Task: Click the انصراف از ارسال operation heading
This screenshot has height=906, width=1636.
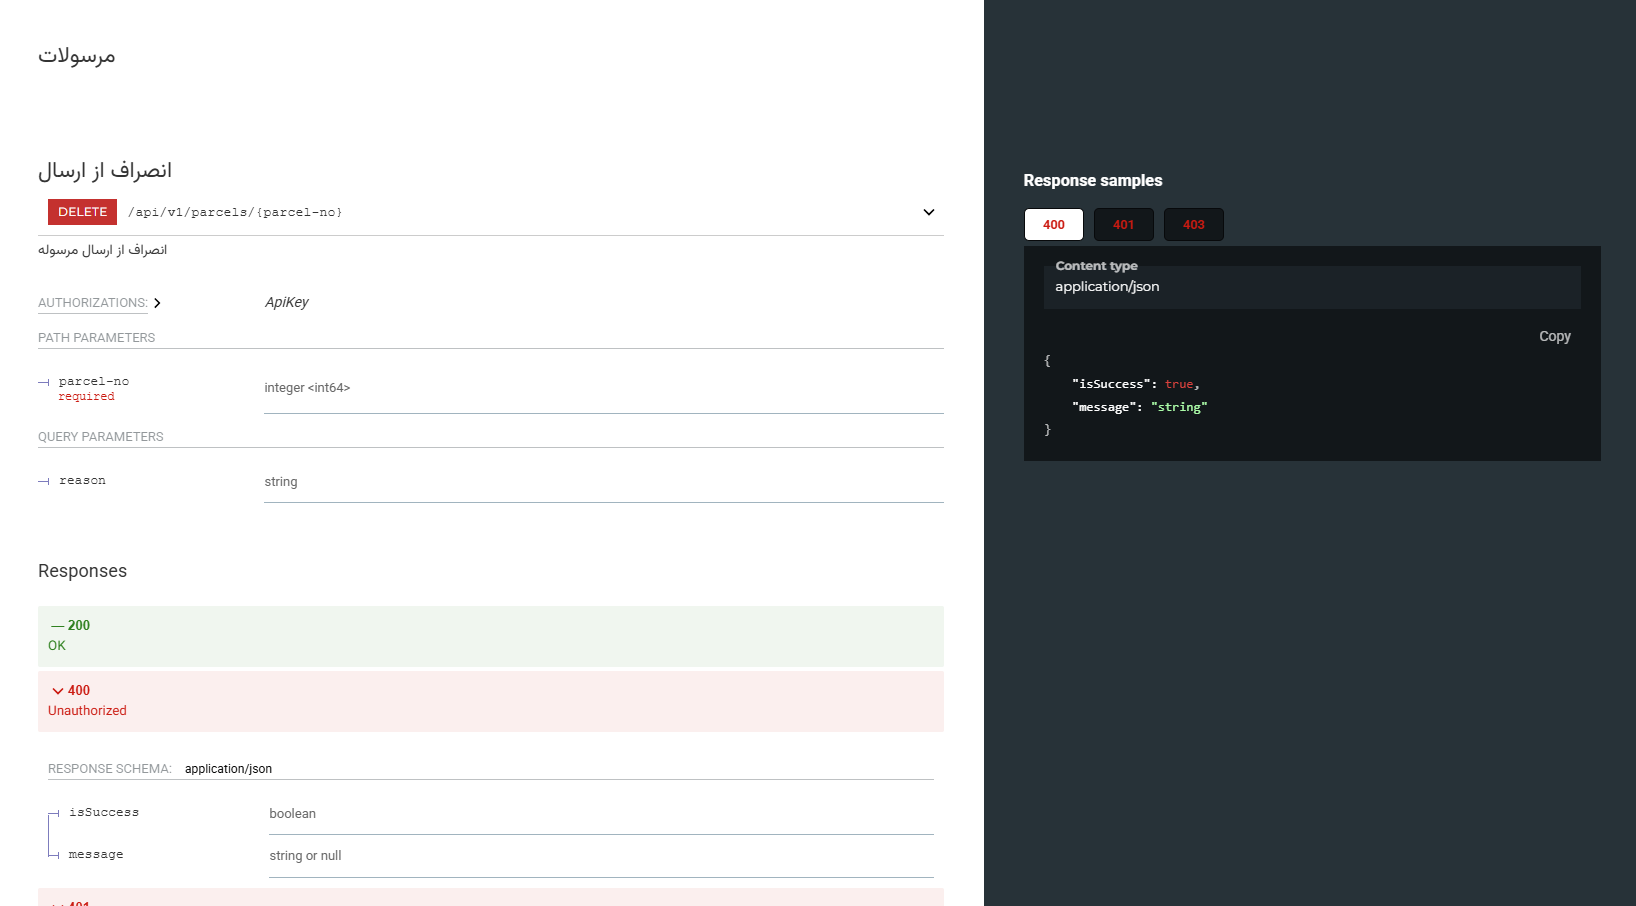Action: [x=105, y=171]
